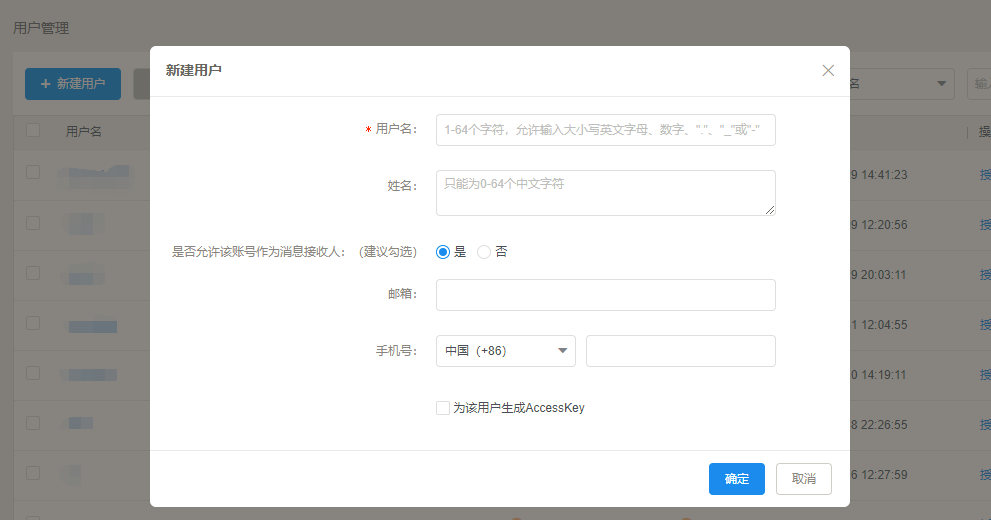Image resolution: width=991 pixels, height=520 pixels.
Task: Click the resize handle of 姓名 textarea
Action: [770, 210]
